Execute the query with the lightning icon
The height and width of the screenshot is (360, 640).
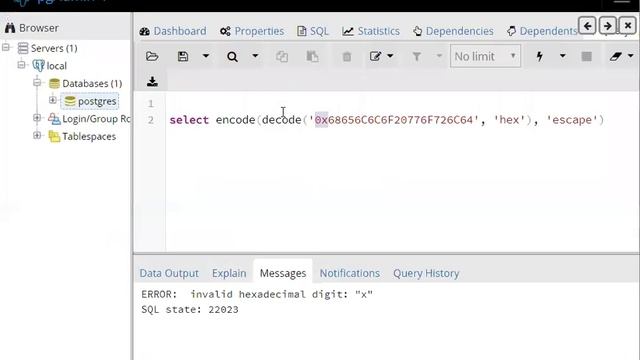[x=540, y=56]
